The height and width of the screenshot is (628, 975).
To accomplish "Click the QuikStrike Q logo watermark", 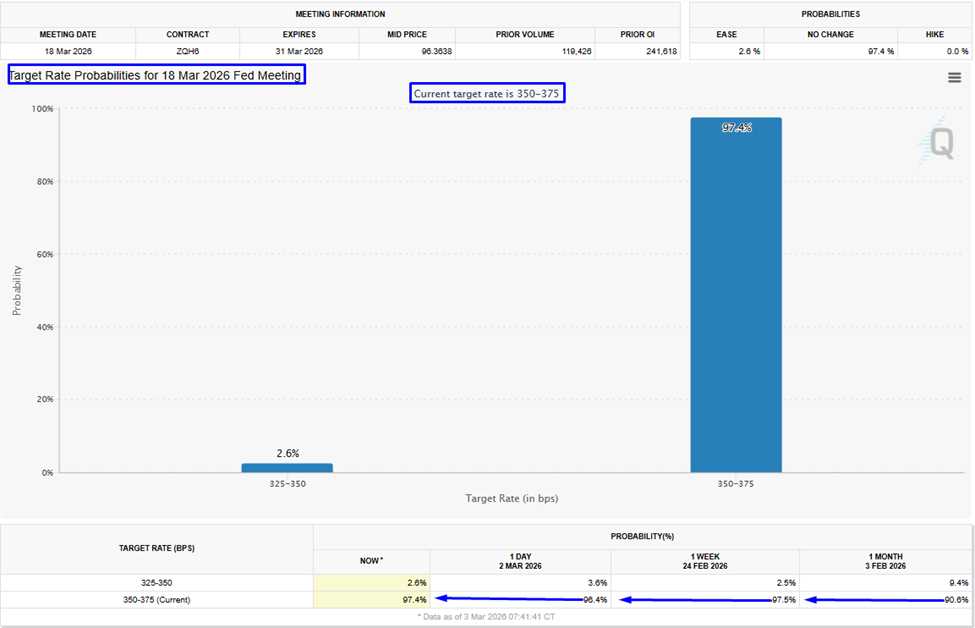I will pyautogui.click(x=936, y=143).
